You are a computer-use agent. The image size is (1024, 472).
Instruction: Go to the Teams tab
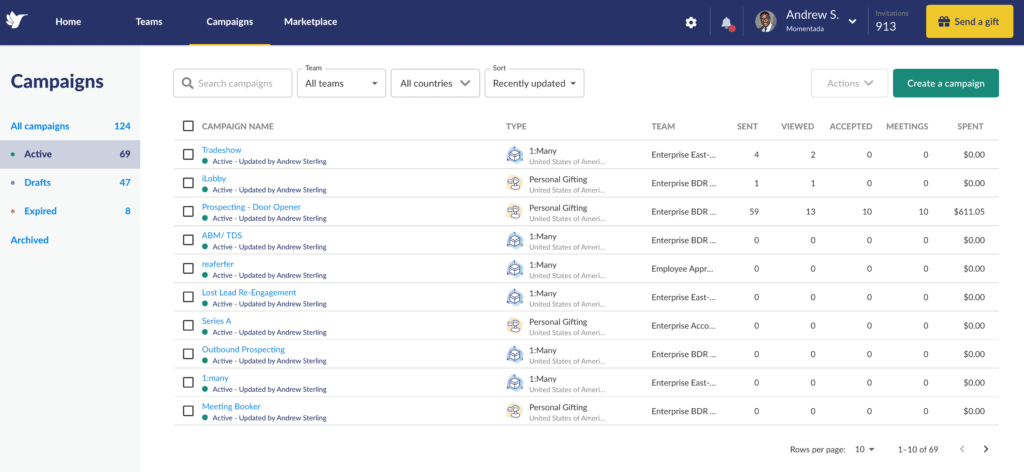pyautogui.click(x=149, y=22)
